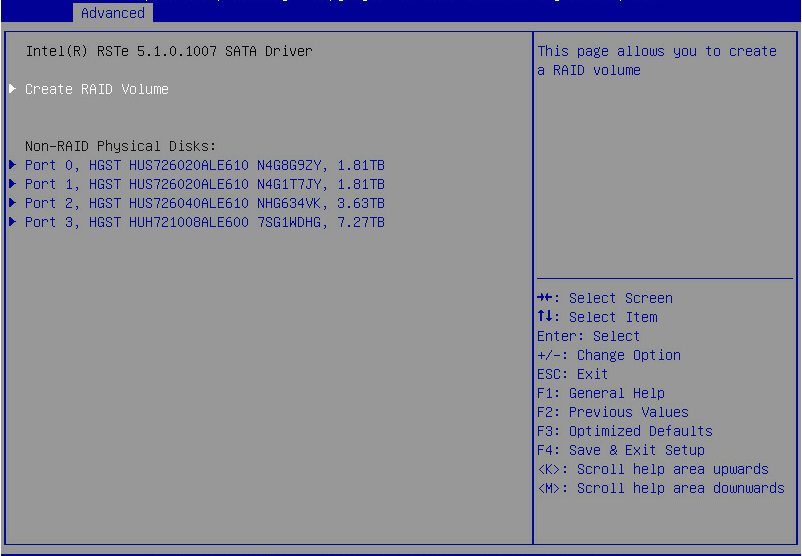The width and height of the screenshot is (802, 556).
Task: Click the triangle arrow beside Port 3
Action: point(13,221)
